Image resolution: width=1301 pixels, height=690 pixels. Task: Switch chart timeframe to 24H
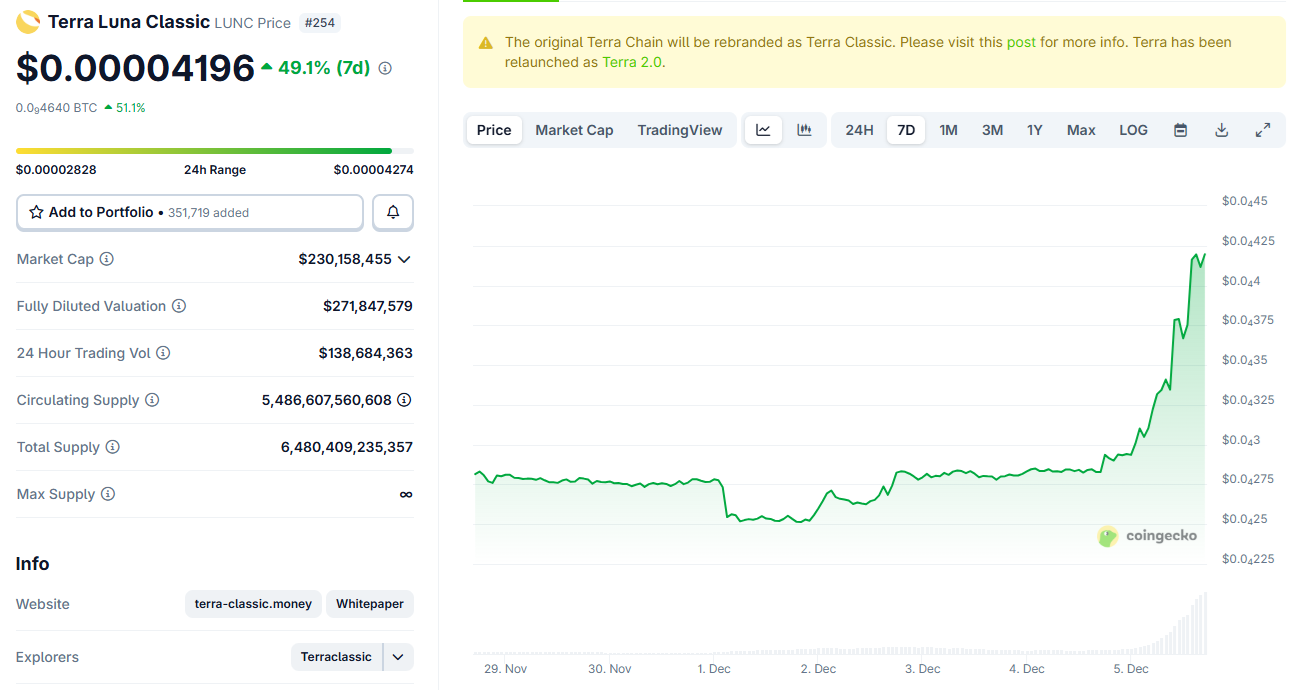click(x=858, y=129)
